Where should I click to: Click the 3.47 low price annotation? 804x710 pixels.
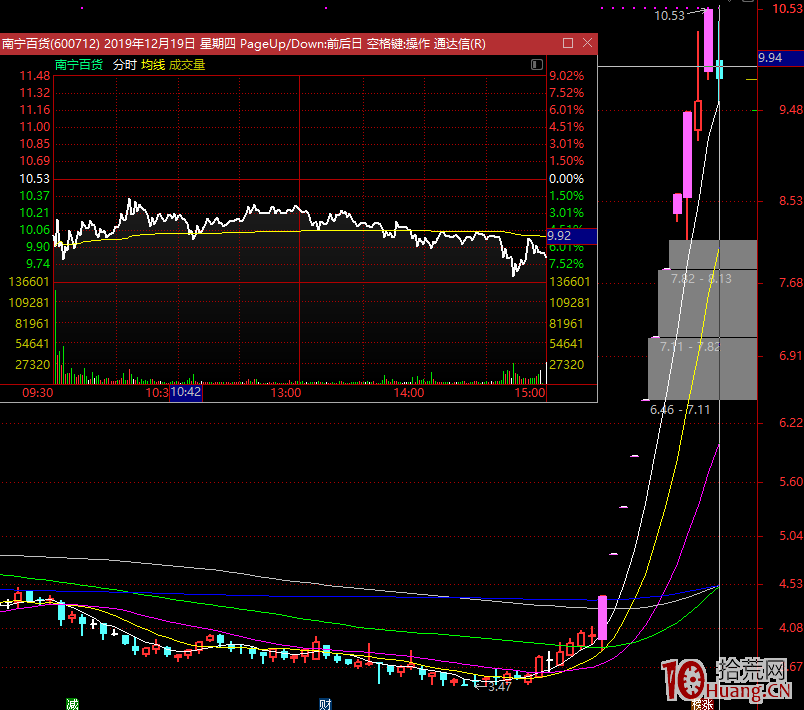tap(499, 687)
